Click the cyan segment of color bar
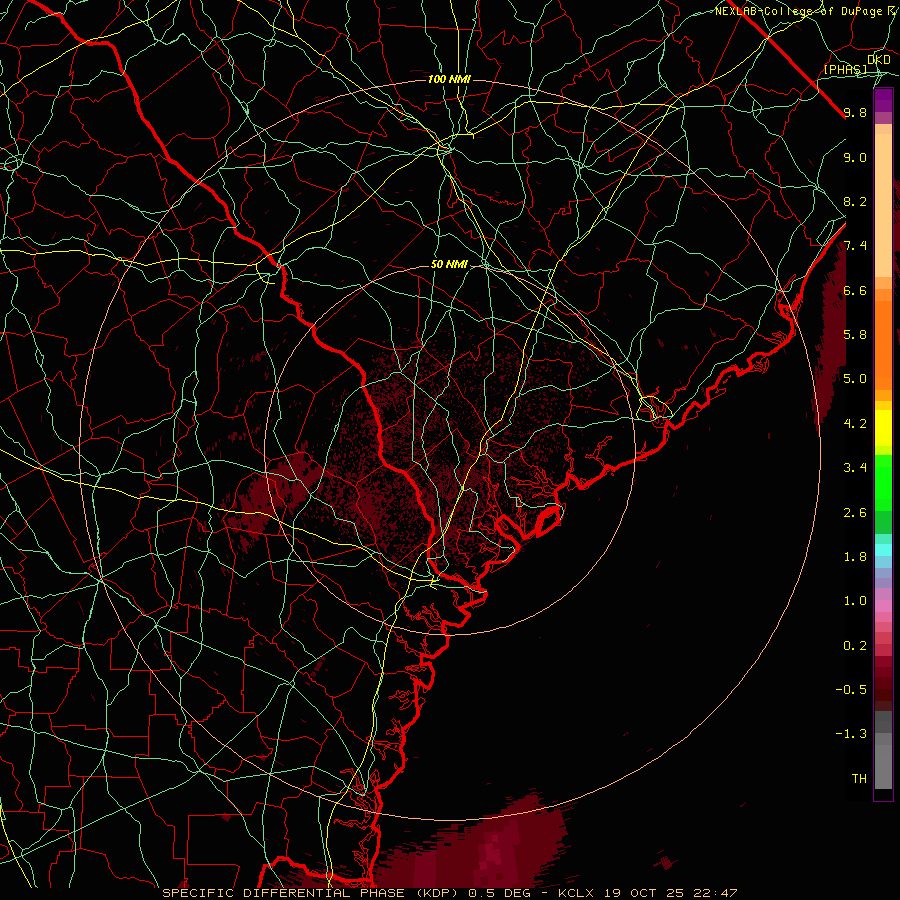 883,550
